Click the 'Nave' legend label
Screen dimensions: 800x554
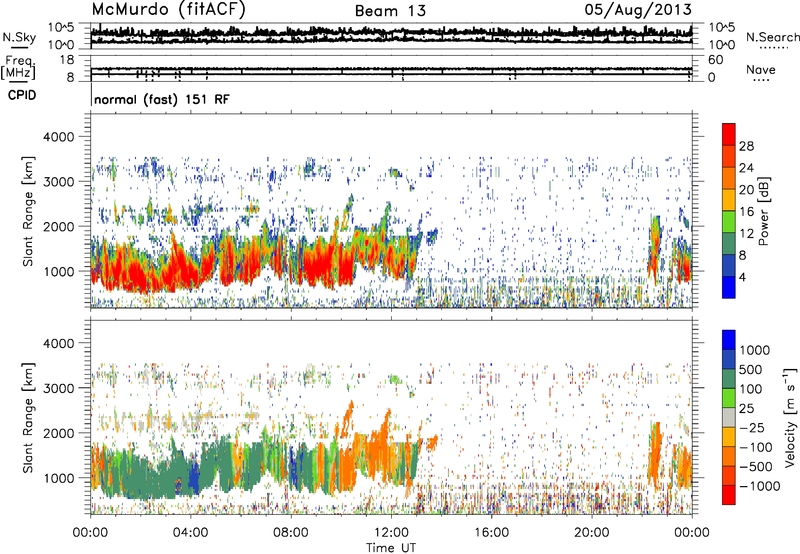761,69
